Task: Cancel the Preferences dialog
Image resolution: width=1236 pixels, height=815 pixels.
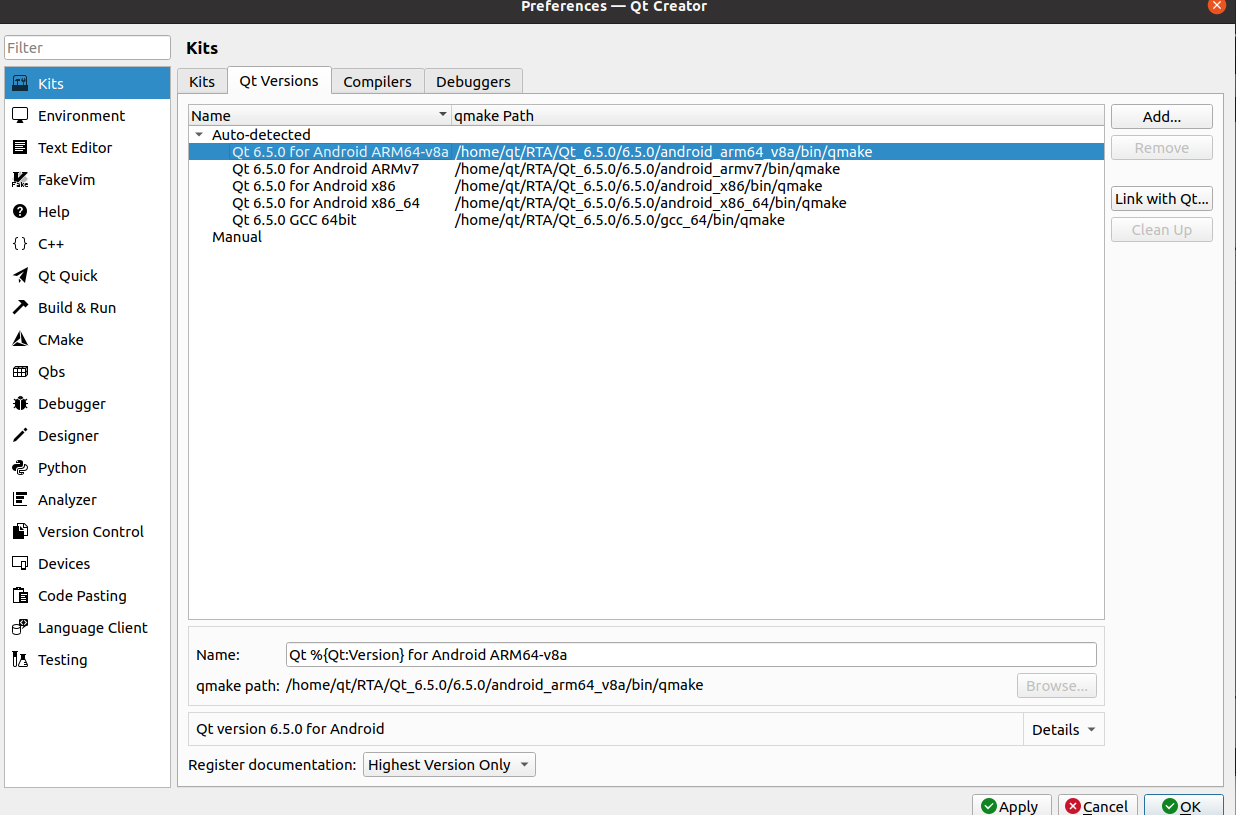Action: coord(1097,806)
